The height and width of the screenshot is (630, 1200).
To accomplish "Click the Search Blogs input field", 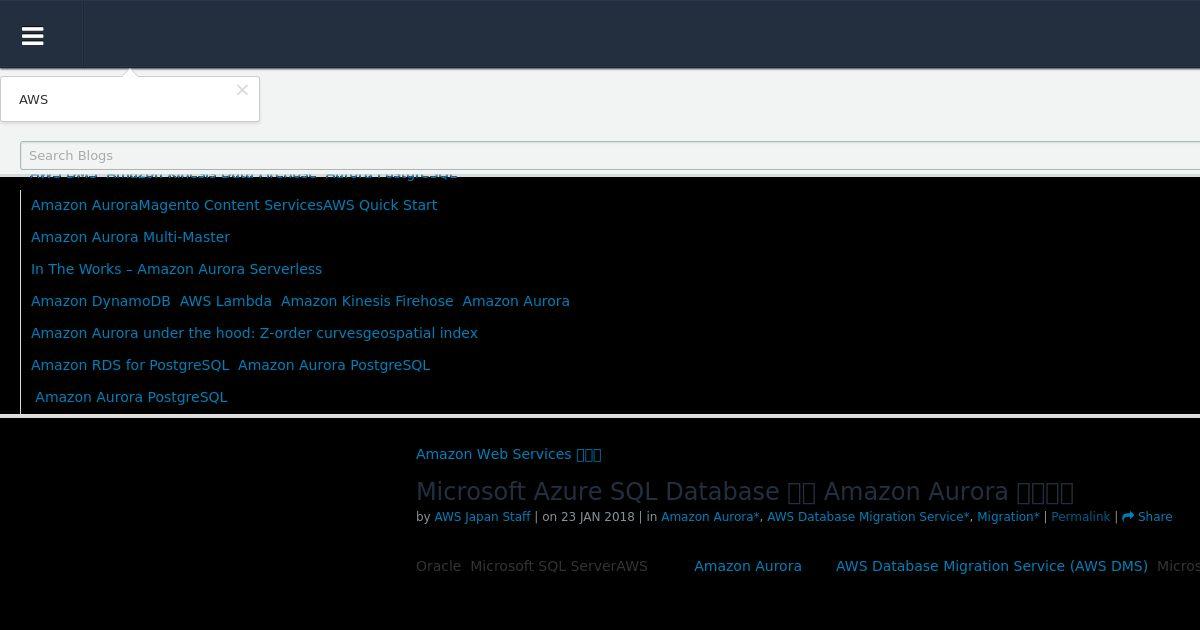I will (x=610, y=155).
